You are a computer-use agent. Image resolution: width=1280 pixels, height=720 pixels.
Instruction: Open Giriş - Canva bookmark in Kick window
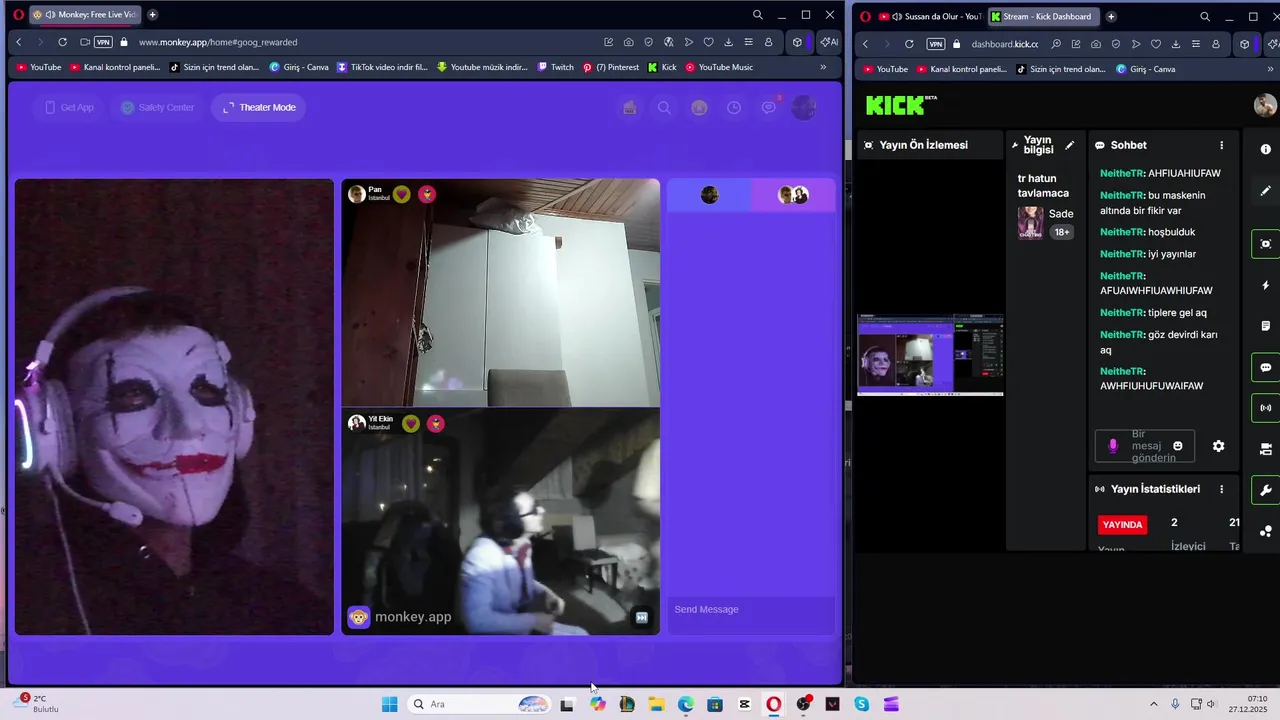point(1145,69)
